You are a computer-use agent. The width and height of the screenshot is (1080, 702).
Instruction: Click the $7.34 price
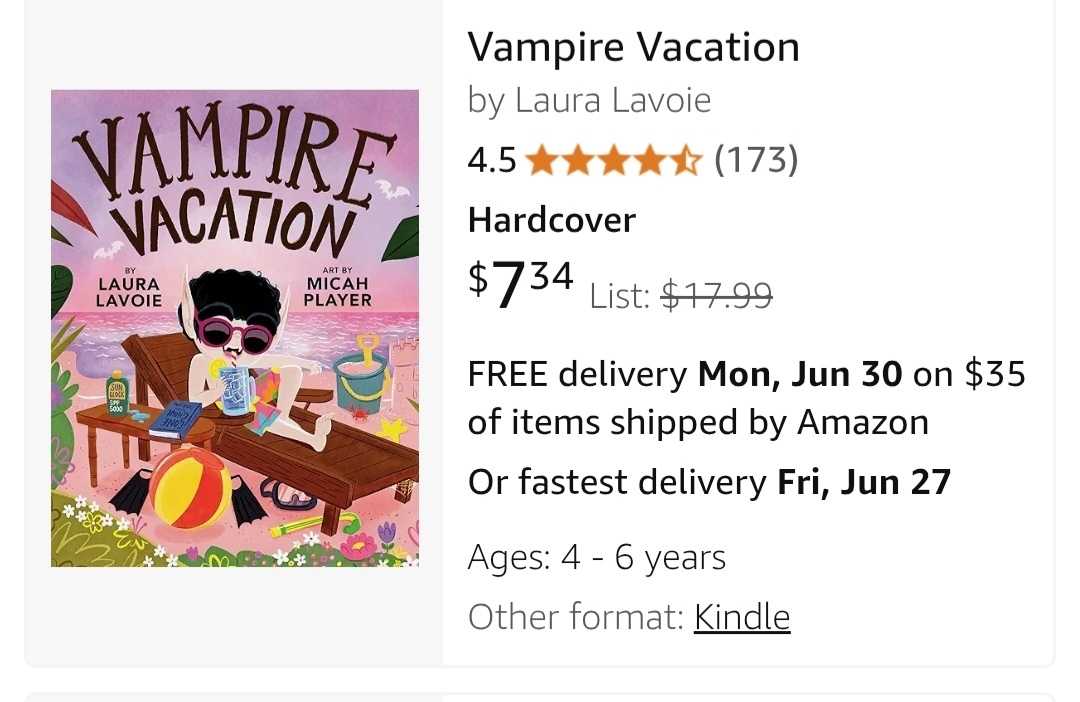pyautogui.click(x=521, y=283)
